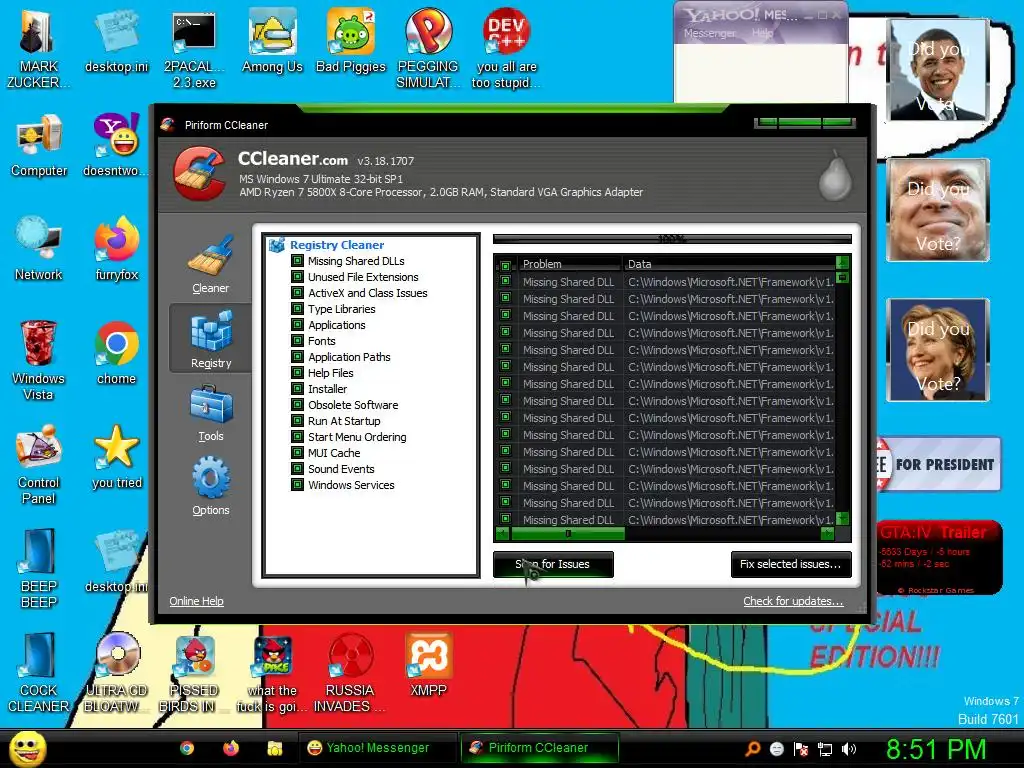Launch chome browser shortcut
Screen dimensions: 1024x768
[116, 353]
